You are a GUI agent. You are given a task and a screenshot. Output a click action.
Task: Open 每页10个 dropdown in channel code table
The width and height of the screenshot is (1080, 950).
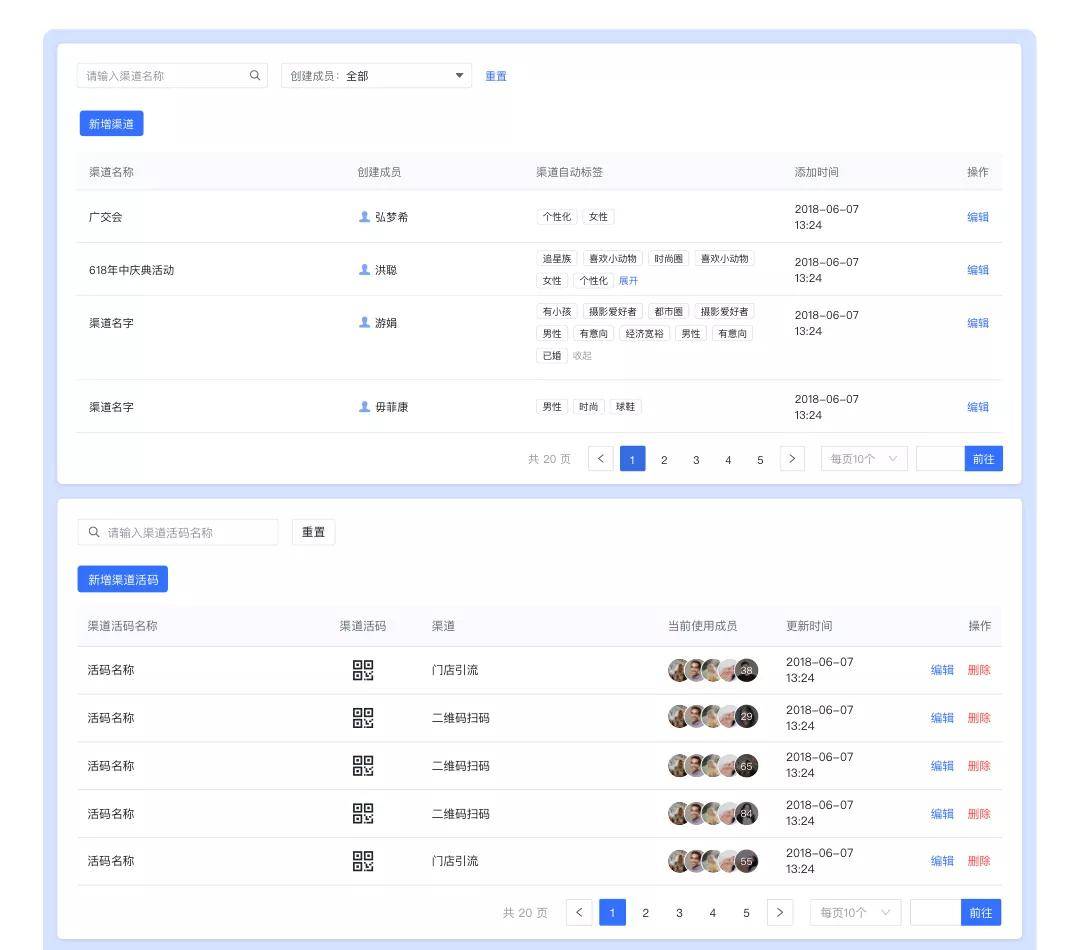[x=855, y=912]
